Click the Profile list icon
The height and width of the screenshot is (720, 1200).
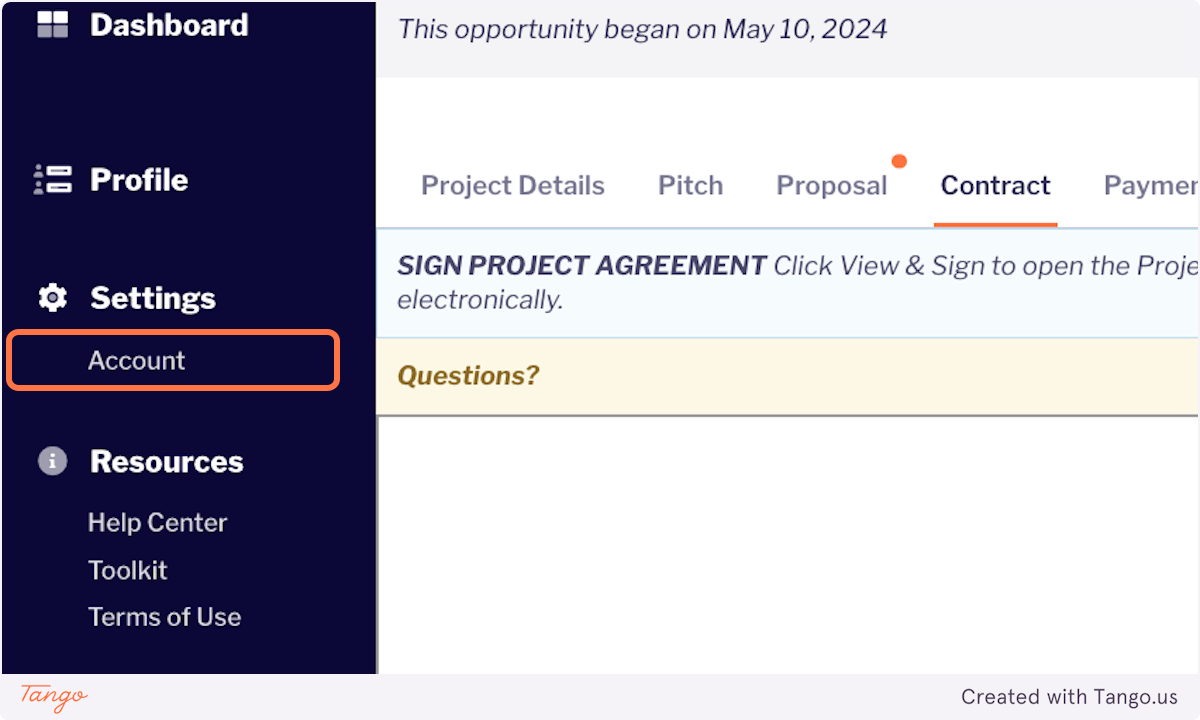coord(52,180)
